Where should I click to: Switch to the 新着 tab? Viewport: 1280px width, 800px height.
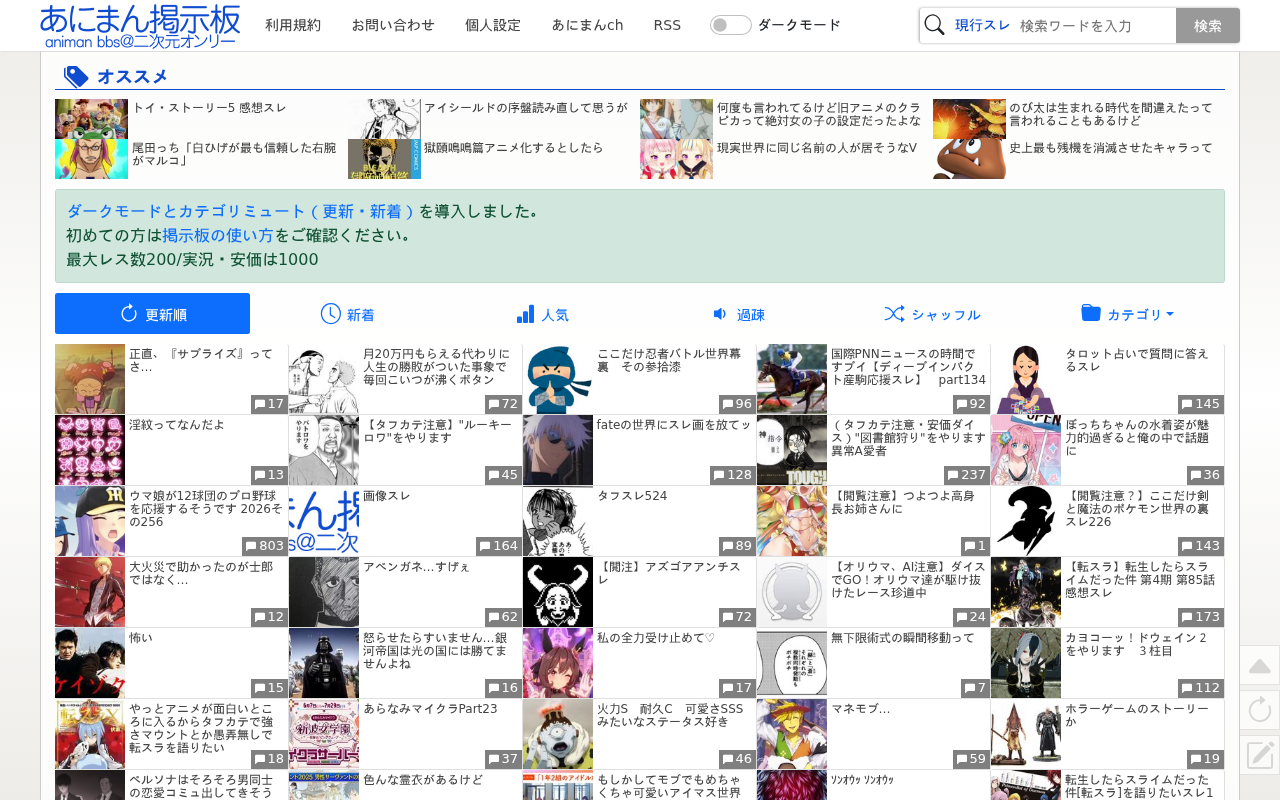[x=347, y=314]
